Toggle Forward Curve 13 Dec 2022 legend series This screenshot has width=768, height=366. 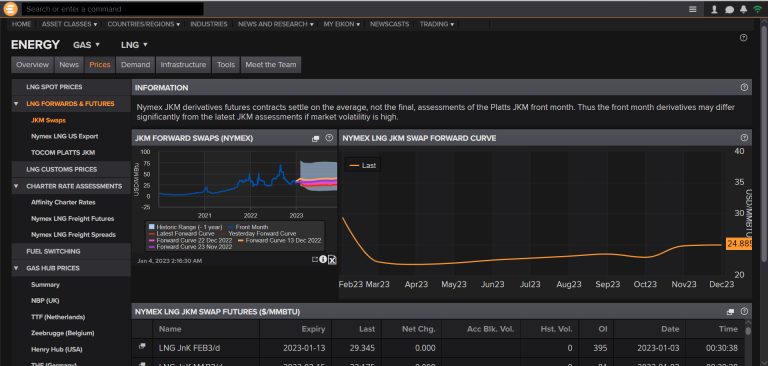click(x=279, y=241)
